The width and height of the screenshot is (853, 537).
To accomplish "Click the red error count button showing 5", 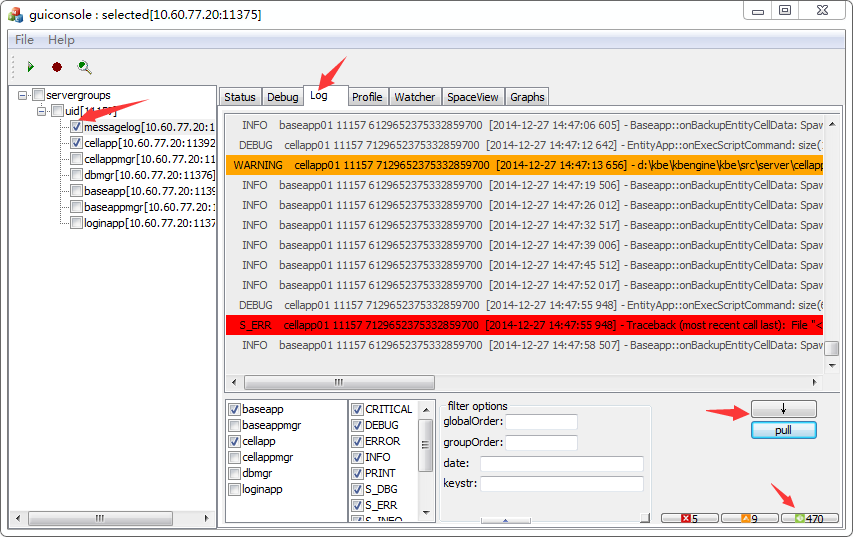I will 689,518.
